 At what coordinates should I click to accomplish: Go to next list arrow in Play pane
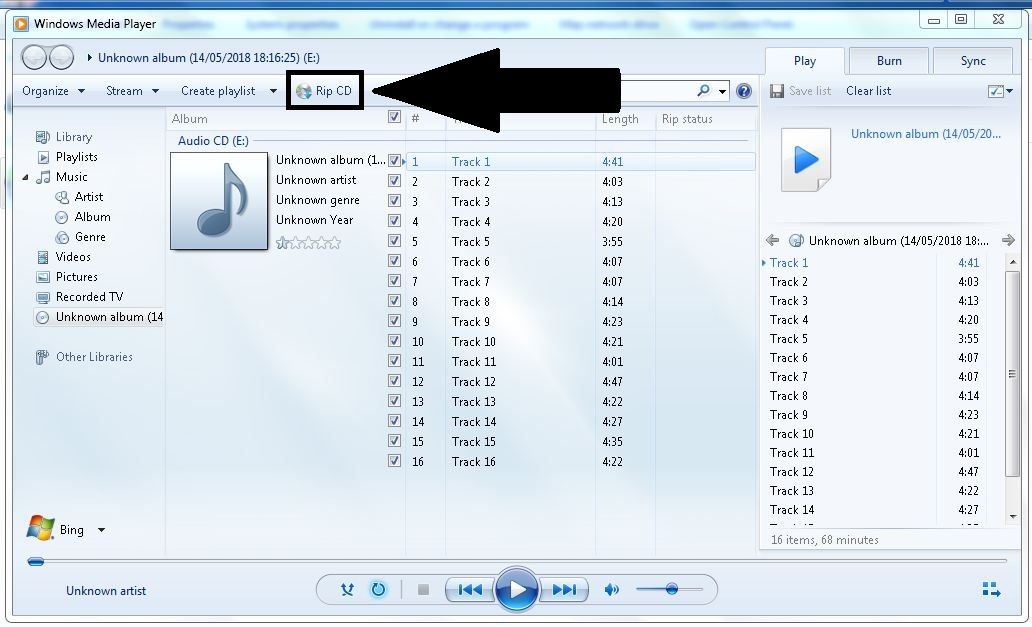click(1008, 240)
